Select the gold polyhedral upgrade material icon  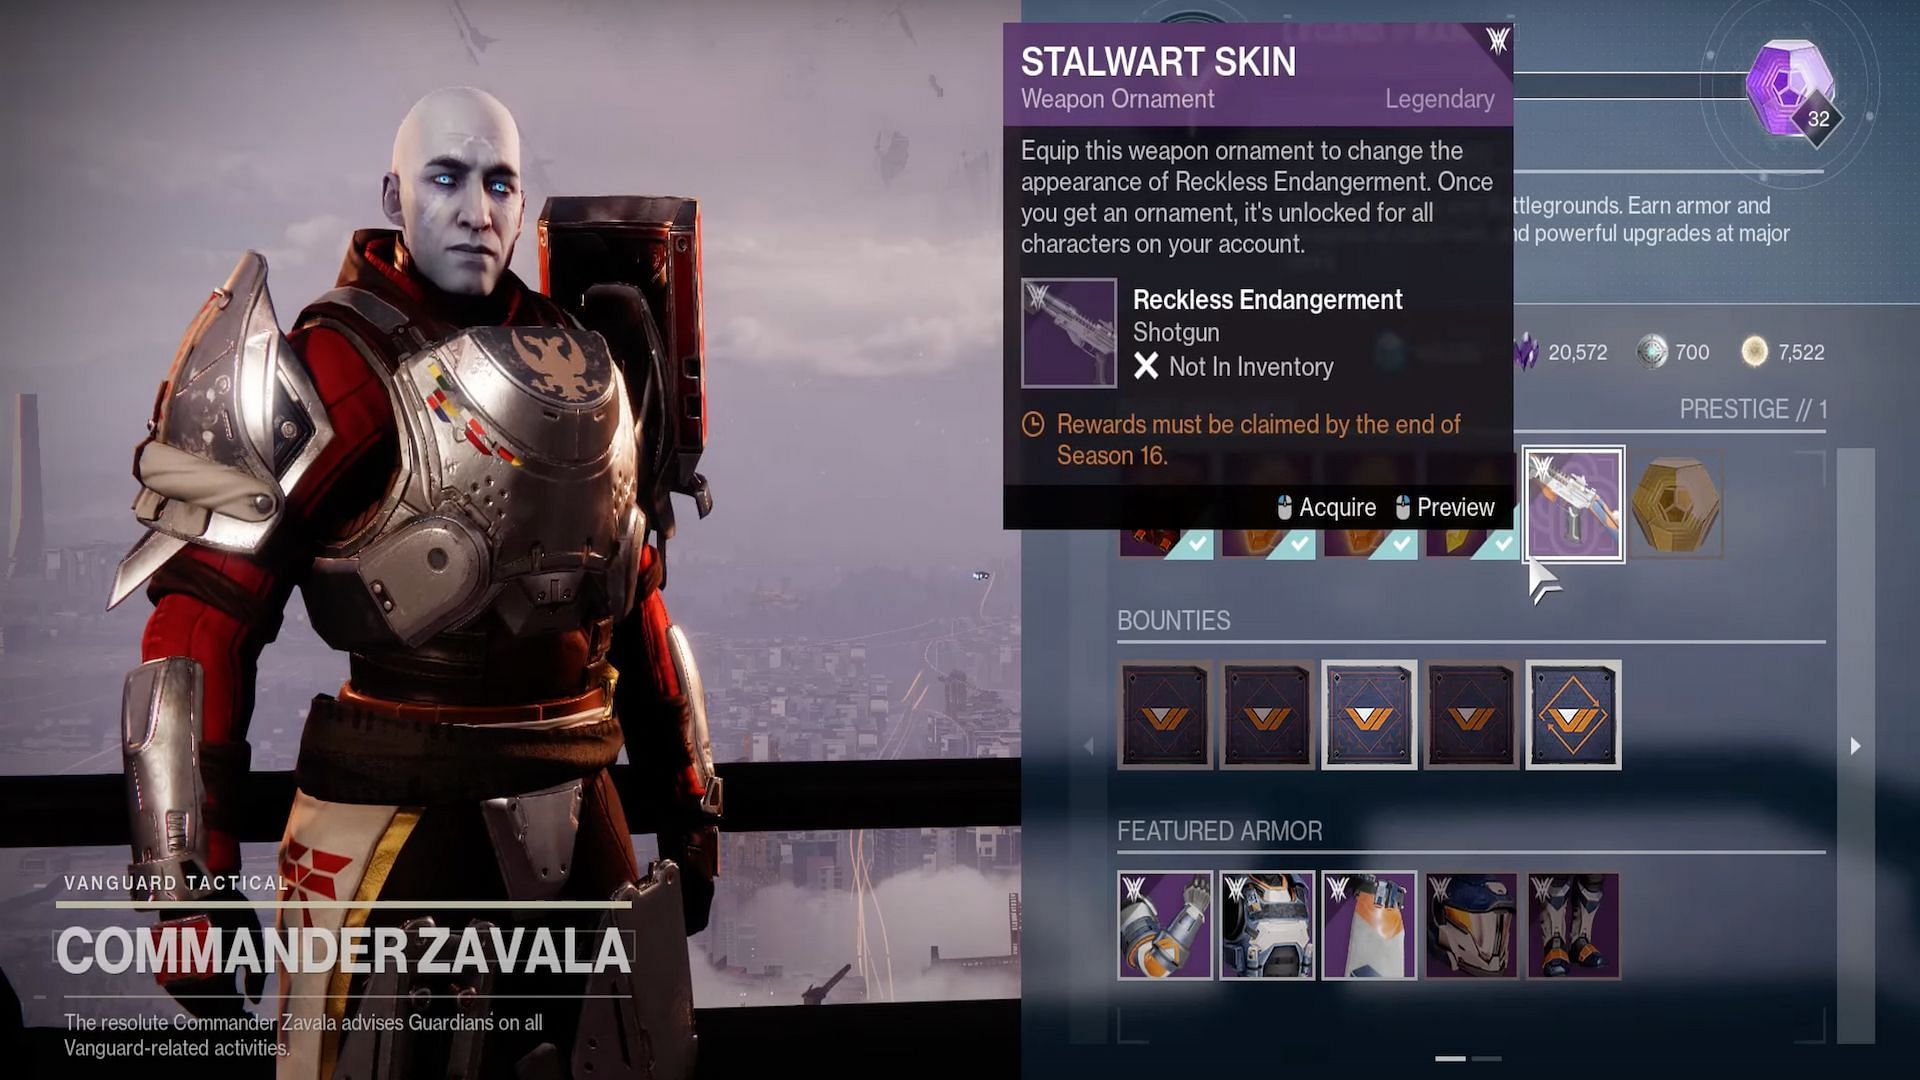coord(1676,506)
